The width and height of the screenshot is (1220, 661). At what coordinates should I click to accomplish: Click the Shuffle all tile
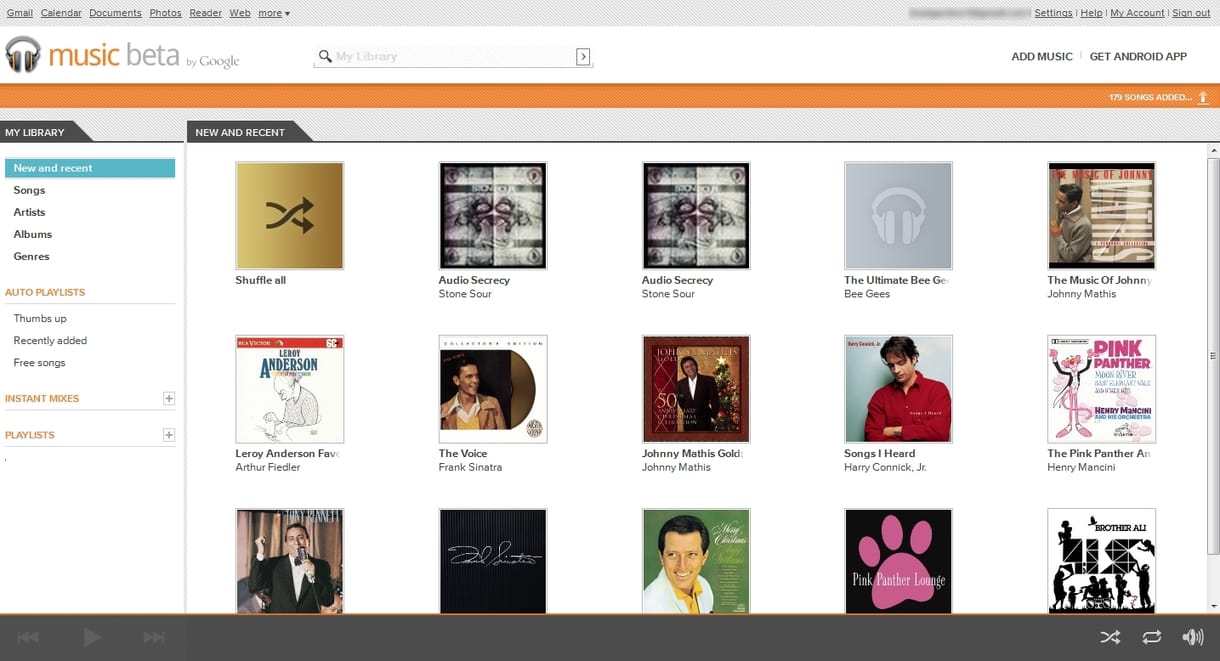(290, 216)
